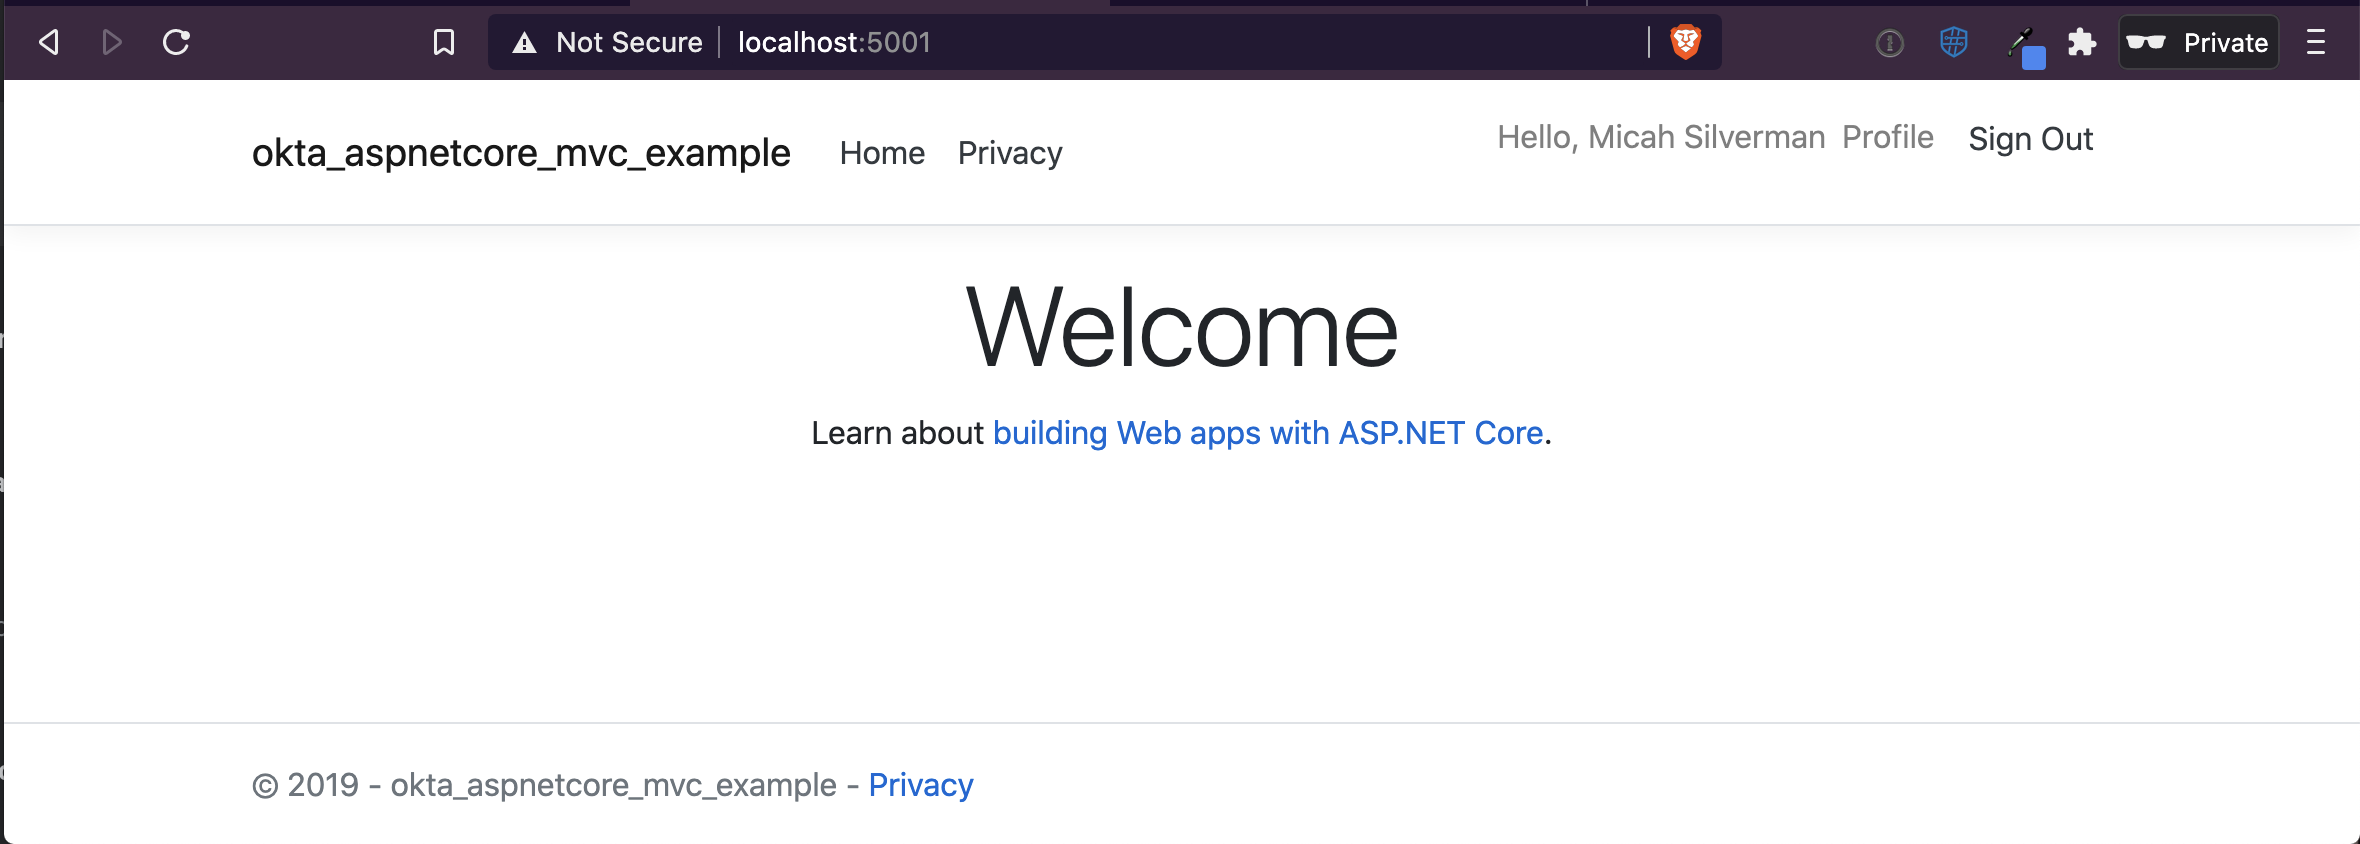Bookmark this page with the bookmark icon

pos(444,42)
